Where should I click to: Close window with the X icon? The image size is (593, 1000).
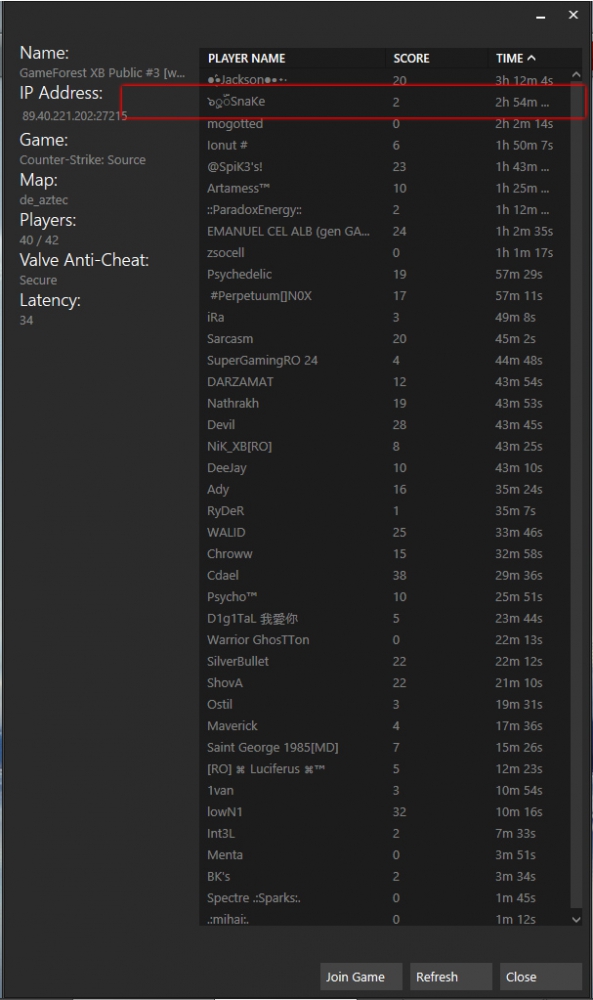click(573, 15)
